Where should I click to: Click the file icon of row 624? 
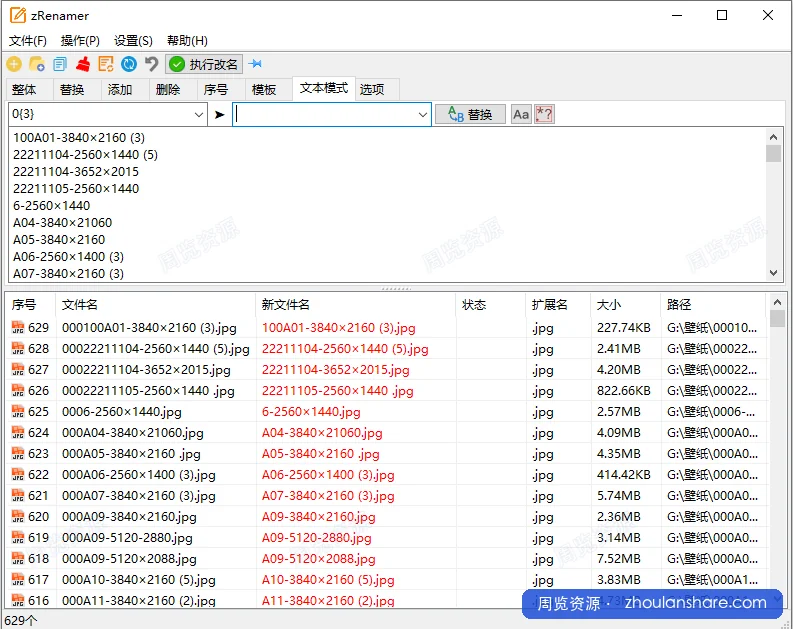(18, 433)
